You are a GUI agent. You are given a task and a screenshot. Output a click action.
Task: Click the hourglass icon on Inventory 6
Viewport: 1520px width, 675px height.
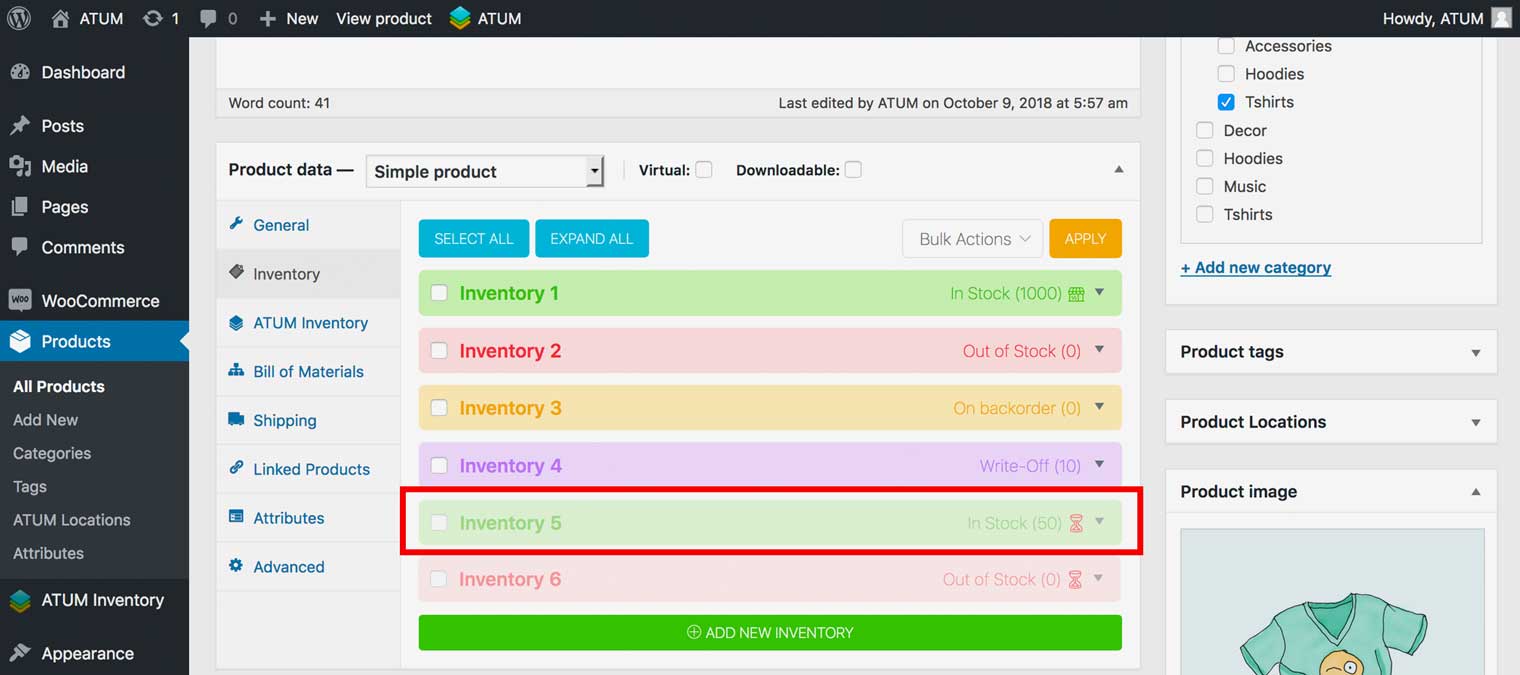(1075, 580)
